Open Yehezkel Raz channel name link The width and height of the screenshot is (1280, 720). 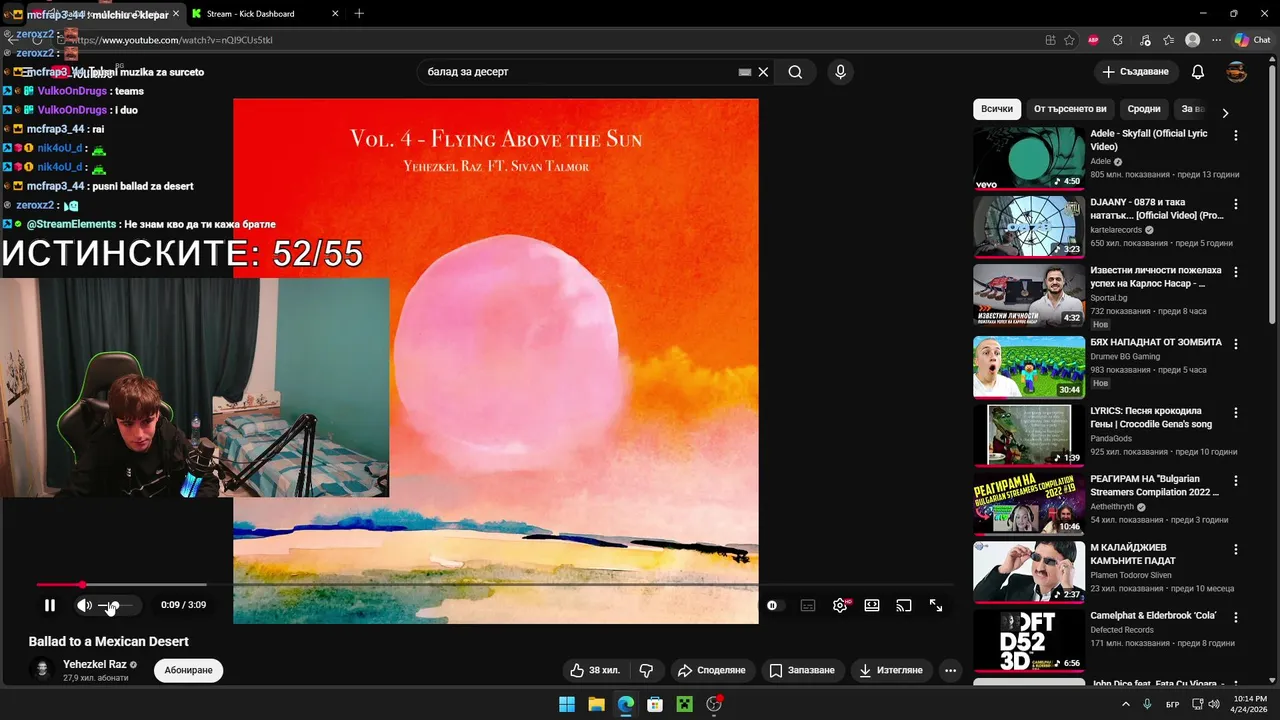(95, 664)
